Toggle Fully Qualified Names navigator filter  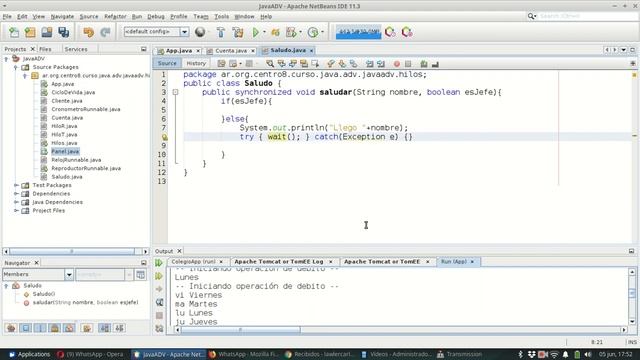pos(87,328)
